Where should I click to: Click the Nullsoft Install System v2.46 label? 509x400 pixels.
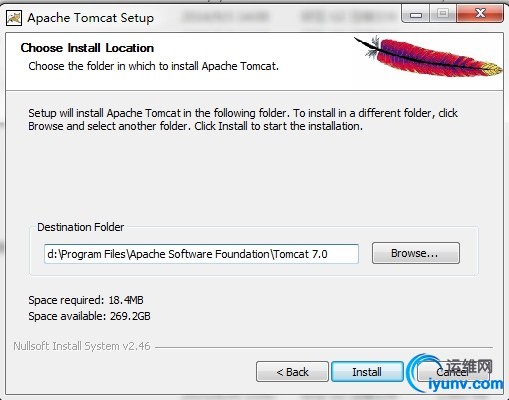click(82, 346)
